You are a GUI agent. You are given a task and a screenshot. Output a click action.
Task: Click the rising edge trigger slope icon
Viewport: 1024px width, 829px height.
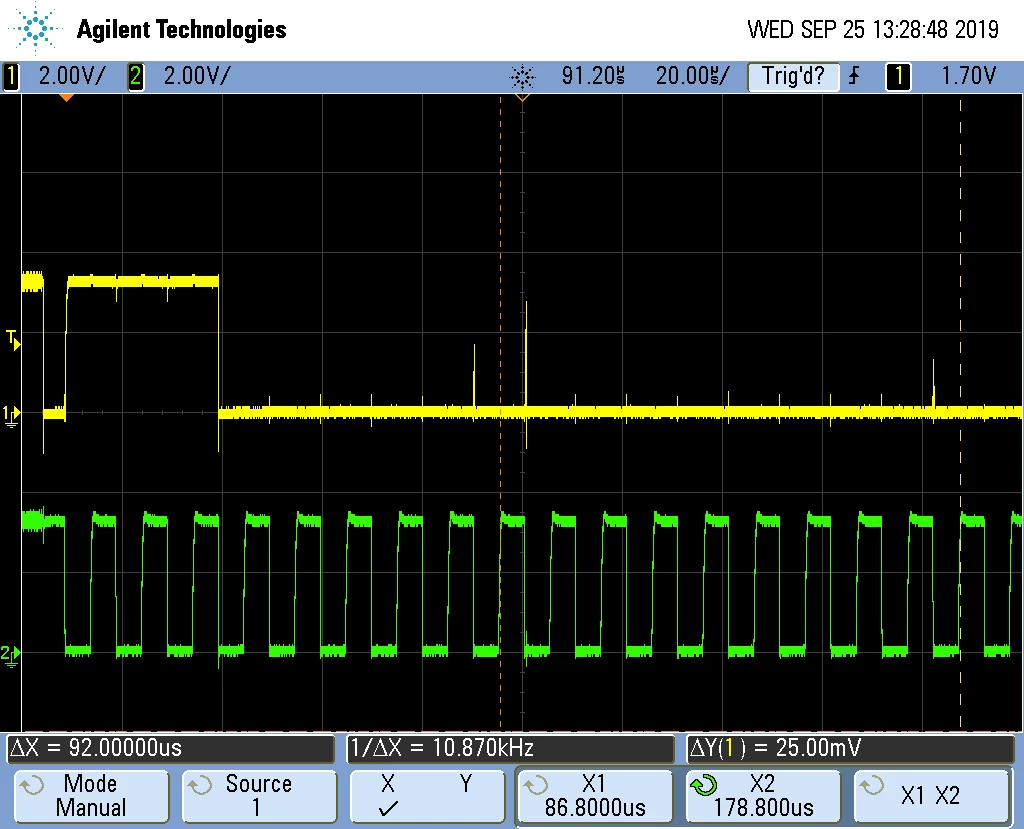coord(854,76)
